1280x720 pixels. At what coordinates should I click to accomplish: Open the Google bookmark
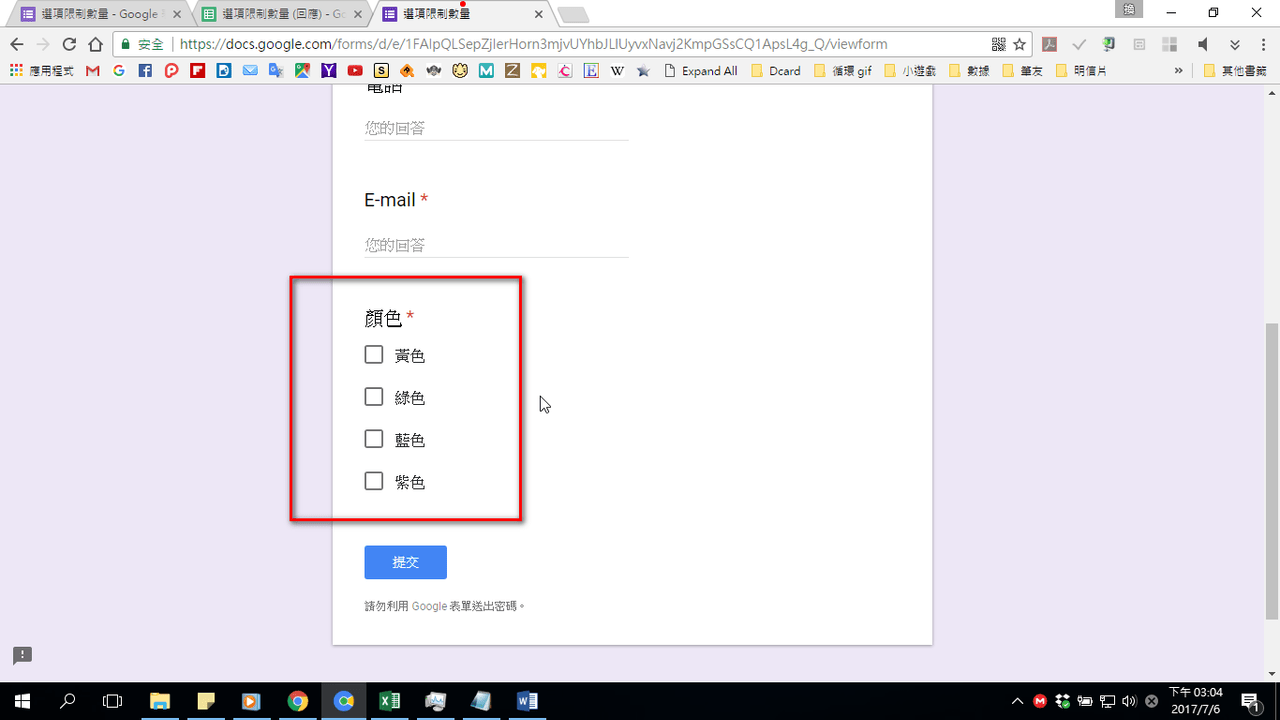point(119,71)
